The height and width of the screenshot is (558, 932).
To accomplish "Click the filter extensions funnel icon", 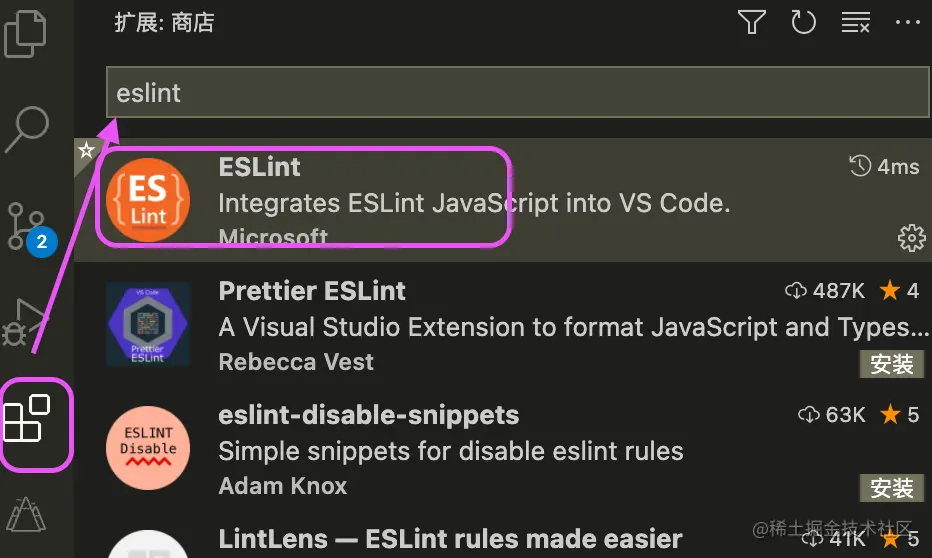I will click(751, 23).
